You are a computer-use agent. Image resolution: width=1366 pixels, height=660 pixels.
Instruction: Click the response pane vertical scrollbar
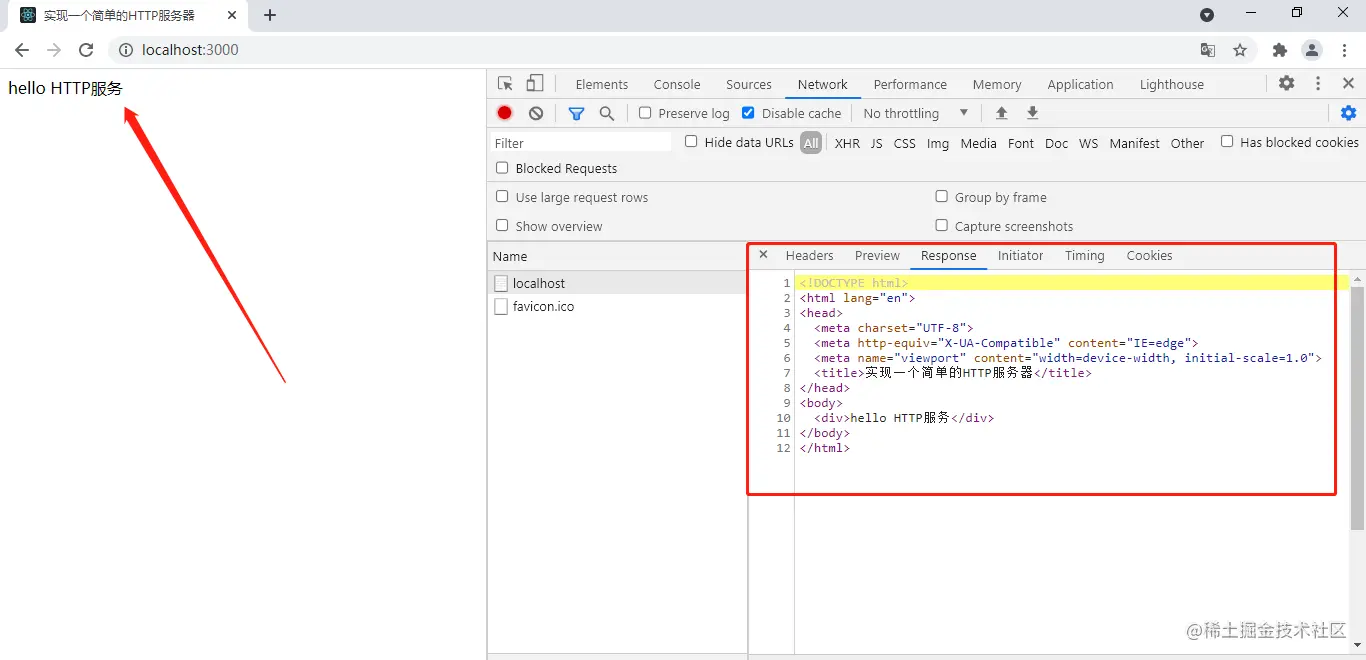click(1357, 408)
